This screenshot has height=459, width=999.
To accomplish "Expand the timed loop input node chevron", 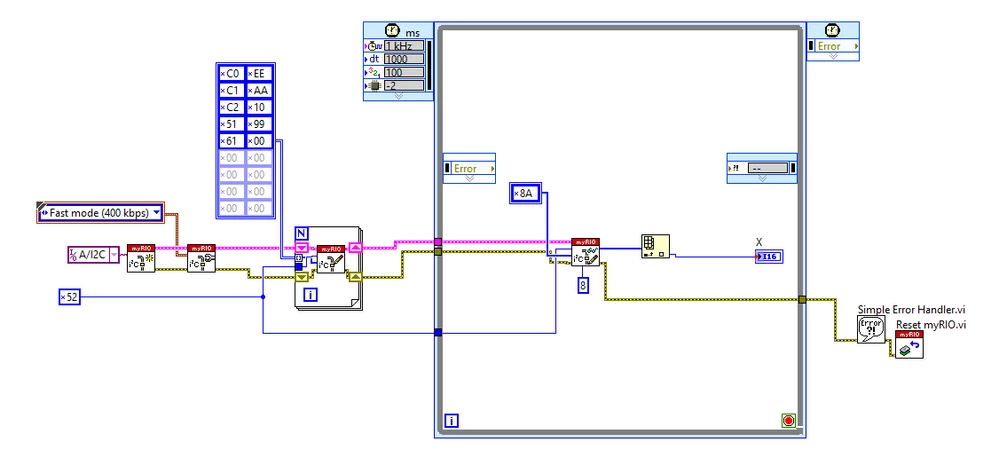I will 398,96.
